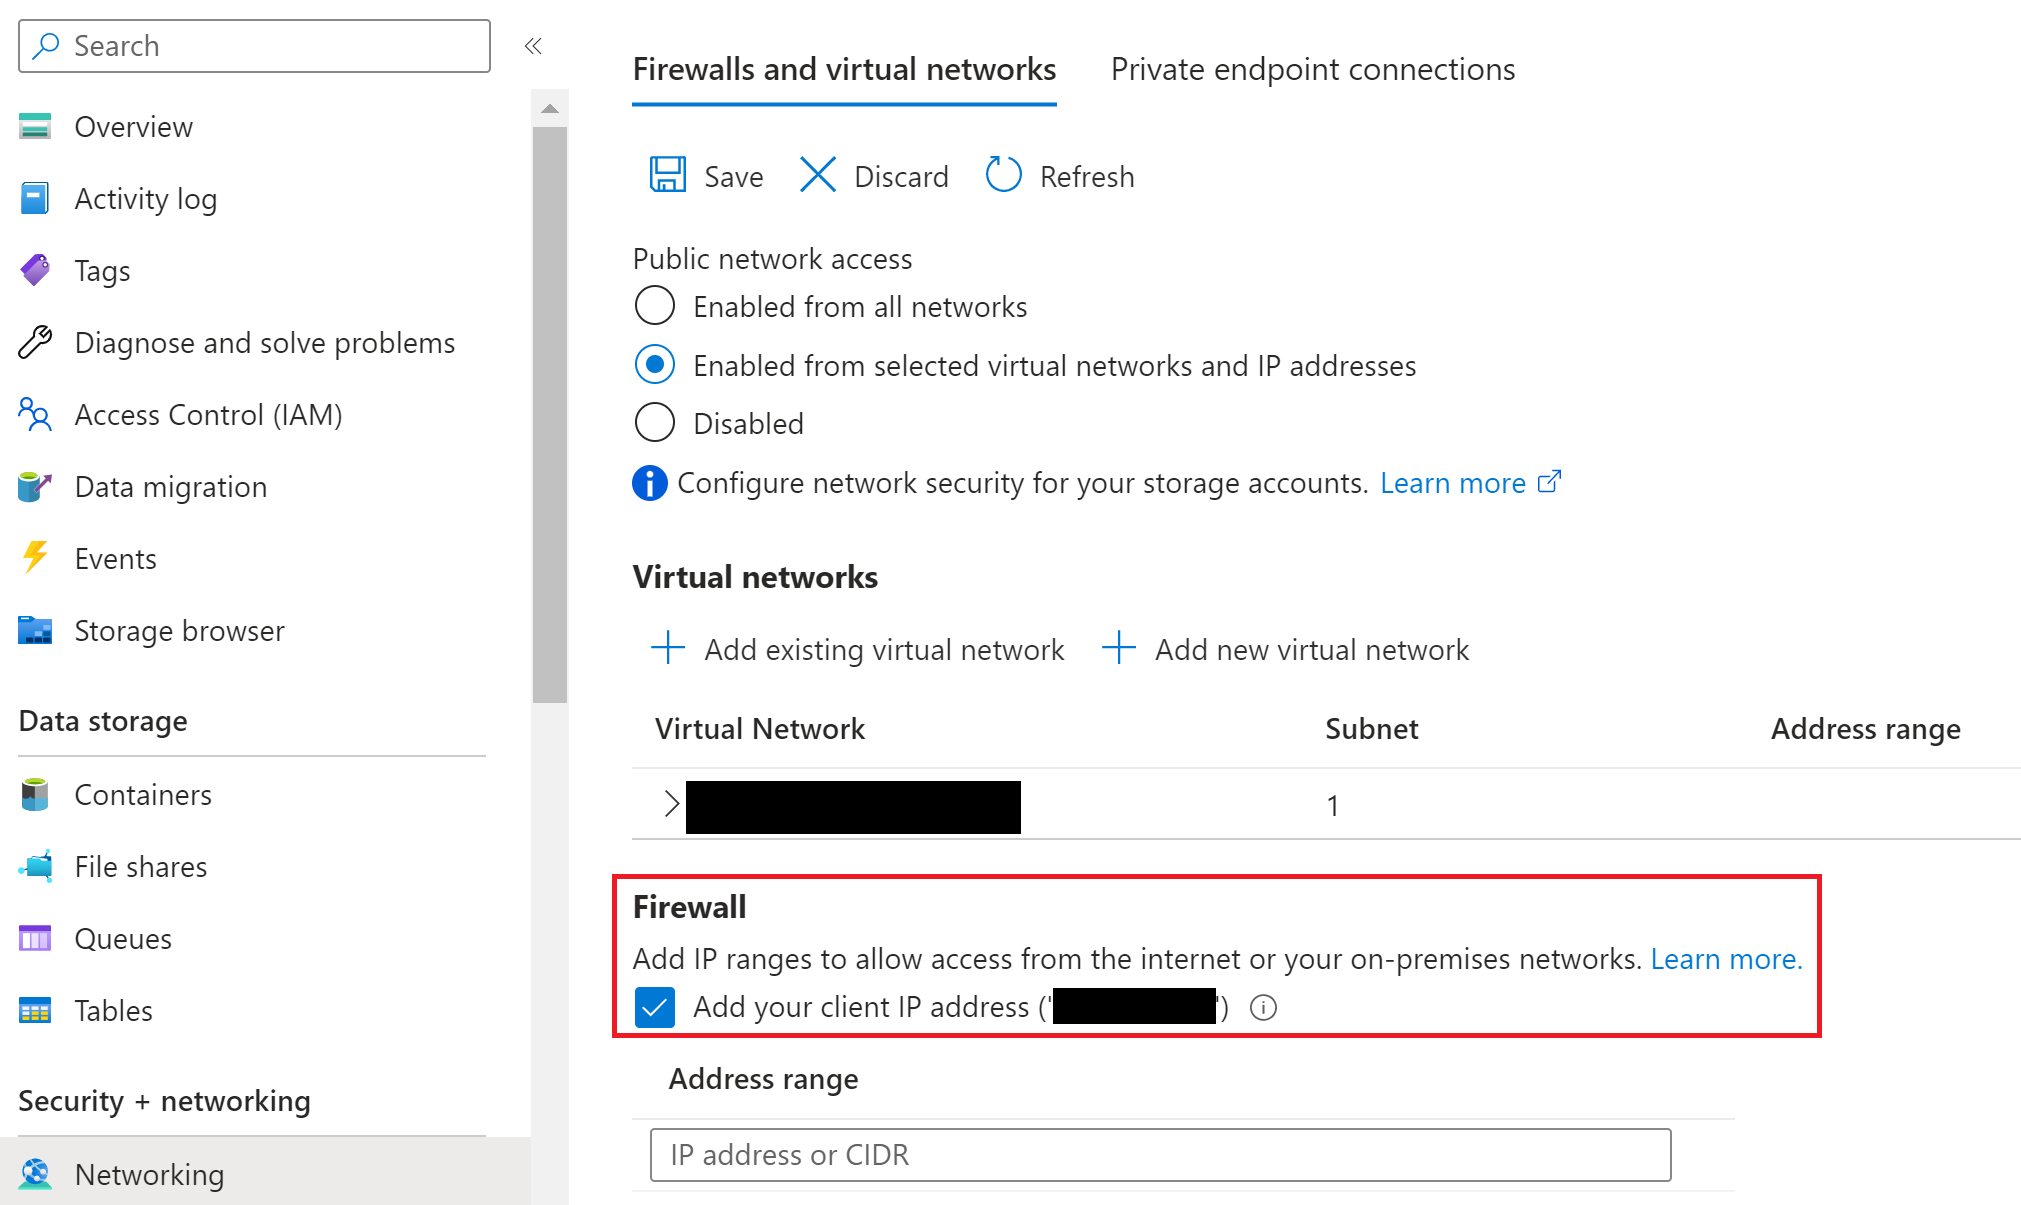Open Firewall Learn more link
Viewport: 2021px width, 1205px height.
[1726, 959]
